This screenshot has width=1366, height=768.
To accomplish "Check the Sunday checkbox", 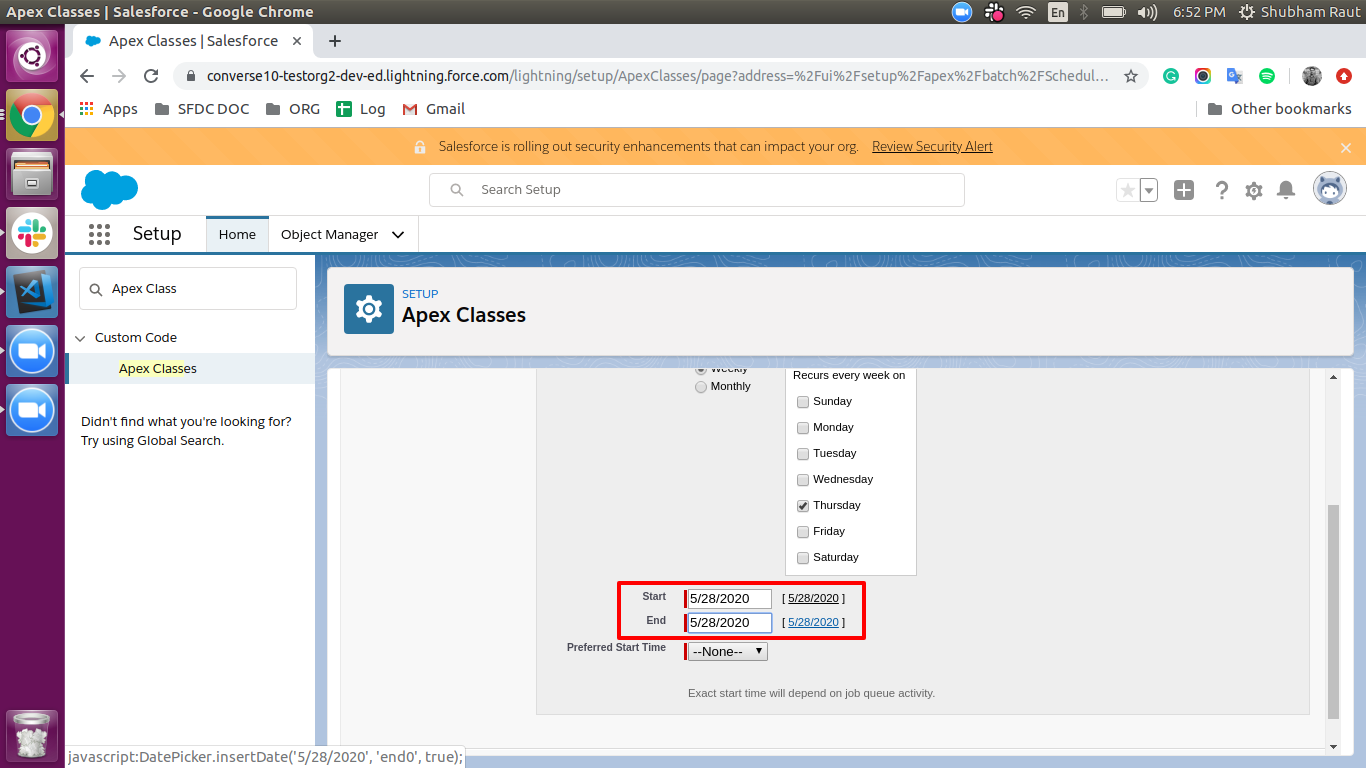I will point(803,401).
